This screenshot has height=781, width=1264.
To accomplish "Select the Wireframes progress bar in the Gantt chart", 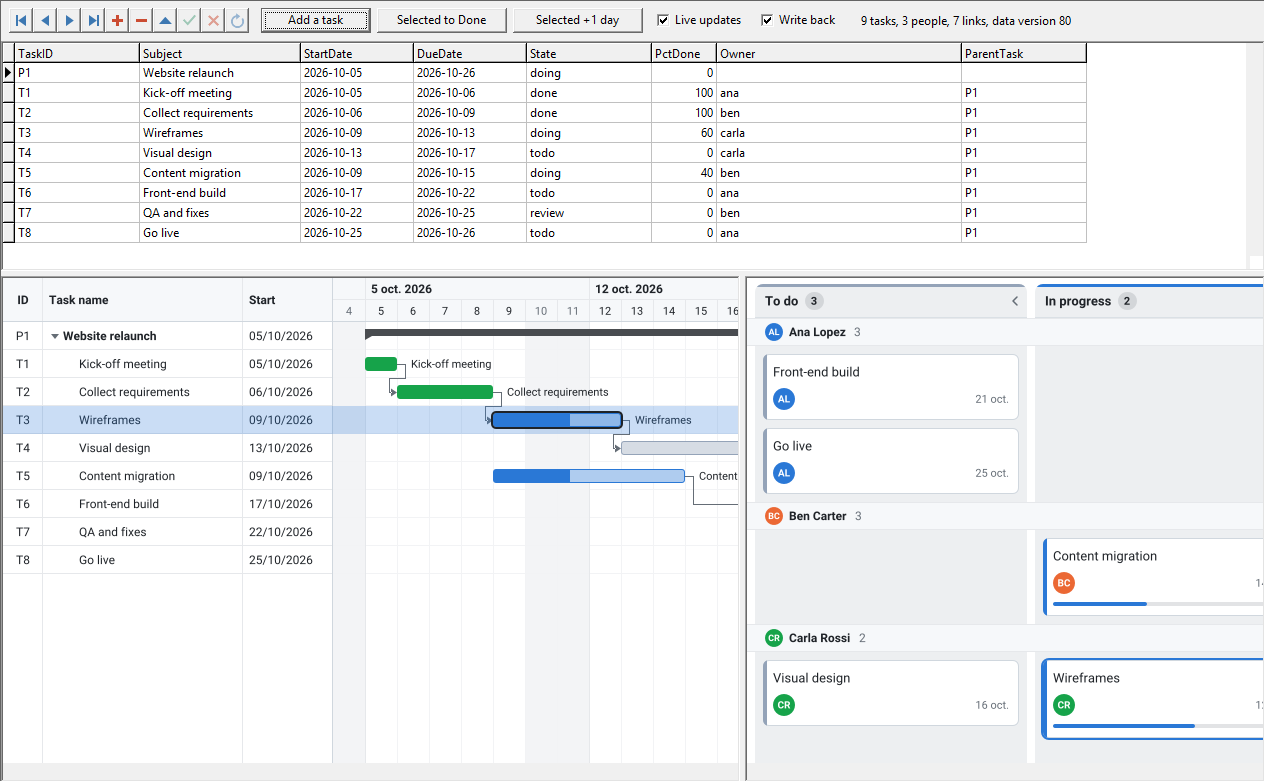I will click(x=557, y=420).
